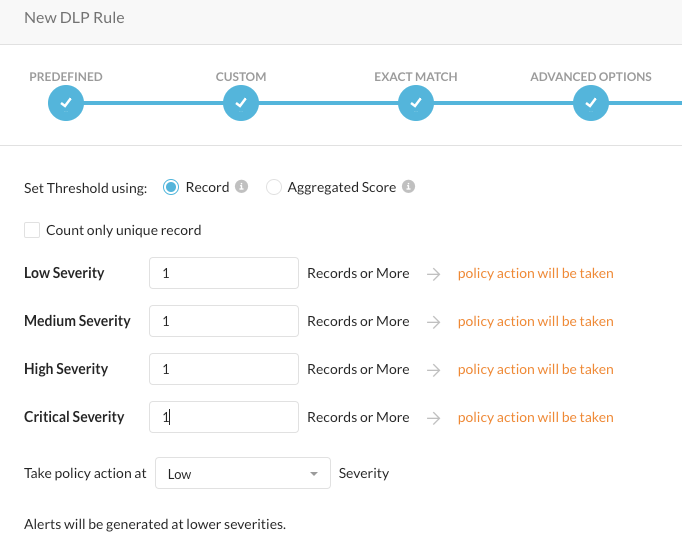Click the High Severity records input field
Image resolution: width=682 pixels, height=540 pixels.
pos(224,369)
